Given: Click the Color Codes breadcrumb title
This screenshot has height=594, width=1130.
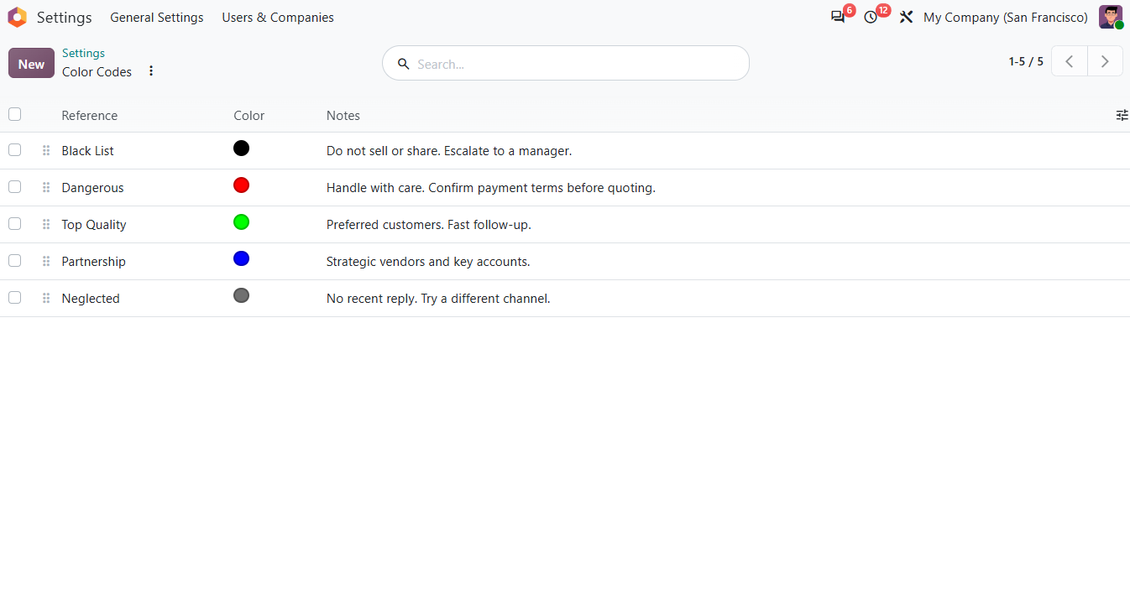Looking at the screenshot, I should pyautogui.click(x=97, y=72).
